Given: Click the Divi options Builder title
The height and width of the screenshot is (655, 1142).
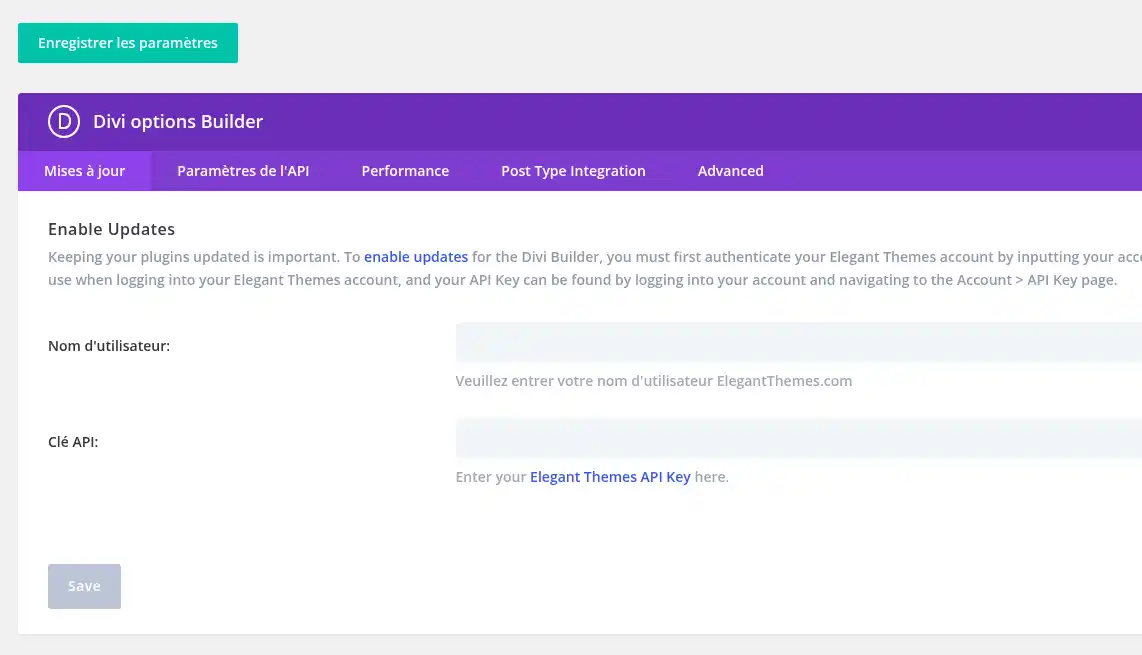Looking at the screenshot, I should 178,122.
